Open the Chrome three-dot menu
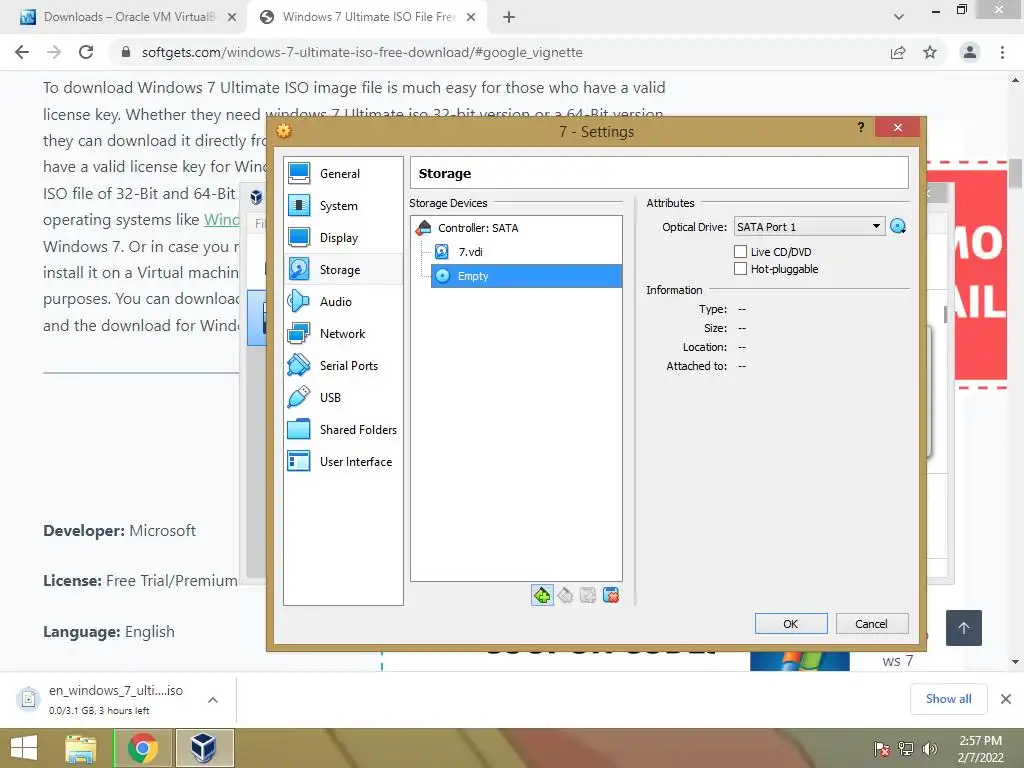 pyautogui.click(x=1002, y=52)
